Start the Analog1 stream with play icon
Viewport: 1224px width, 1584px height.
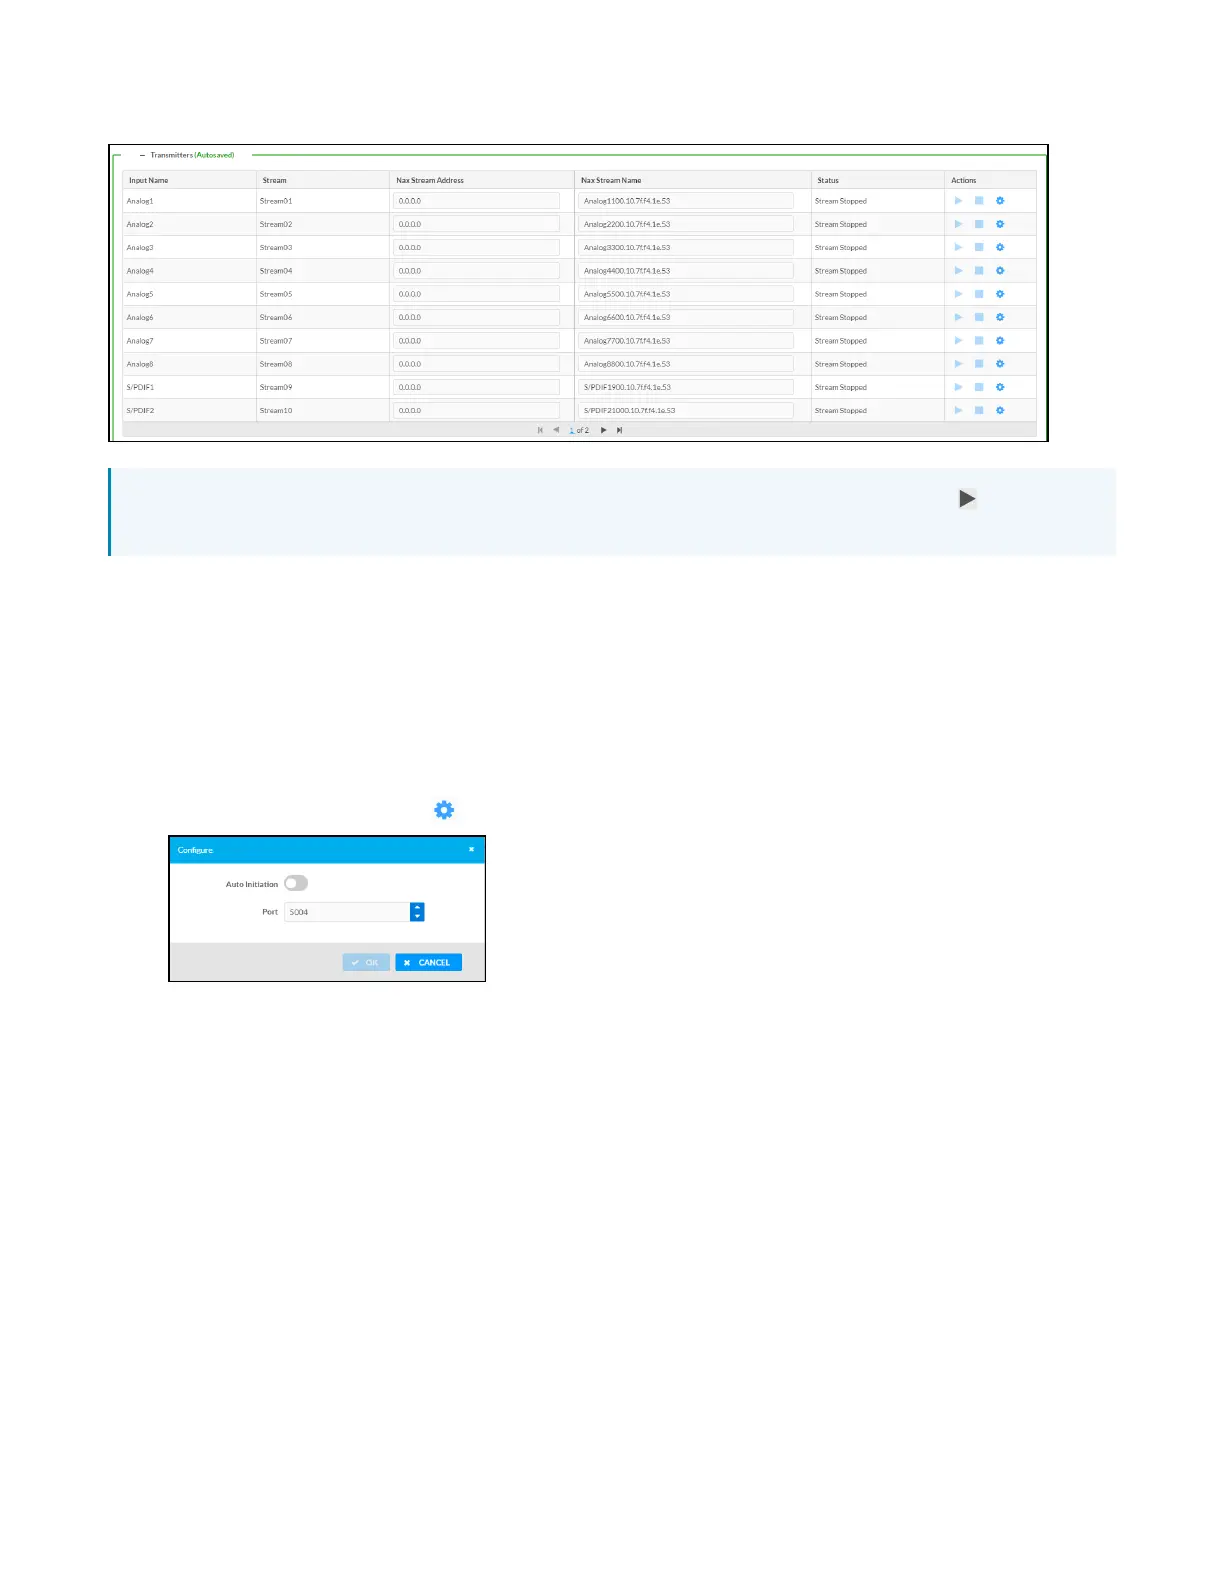[x=958, y=201]
